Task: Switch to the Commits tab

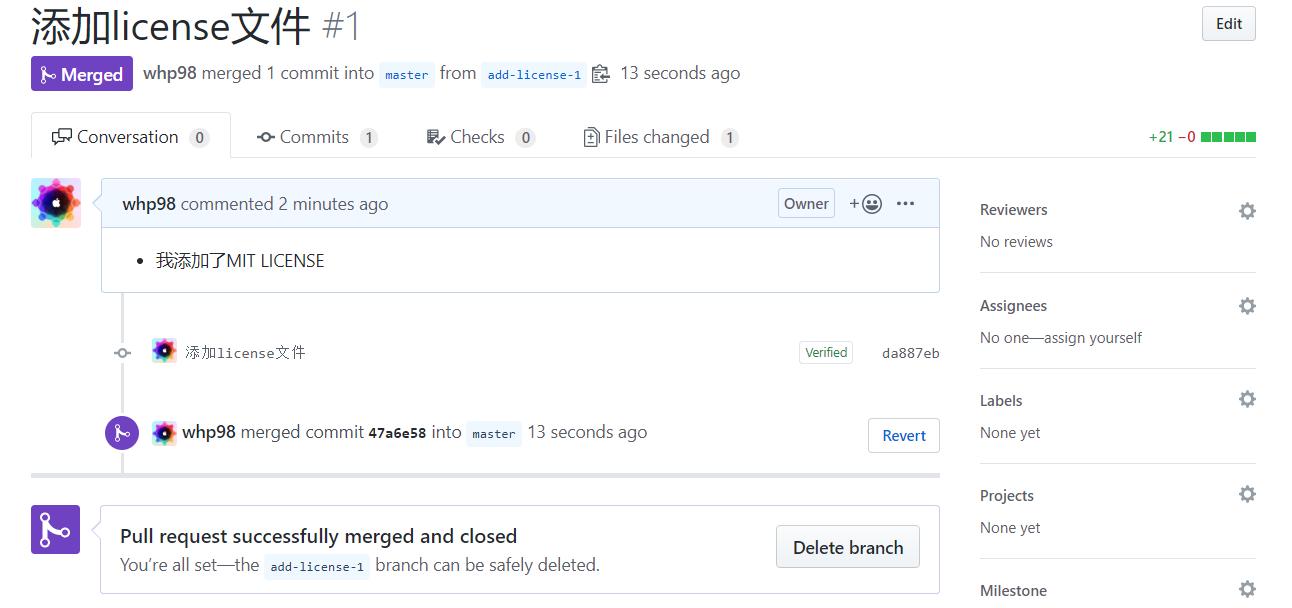Action: coord(317,137)
